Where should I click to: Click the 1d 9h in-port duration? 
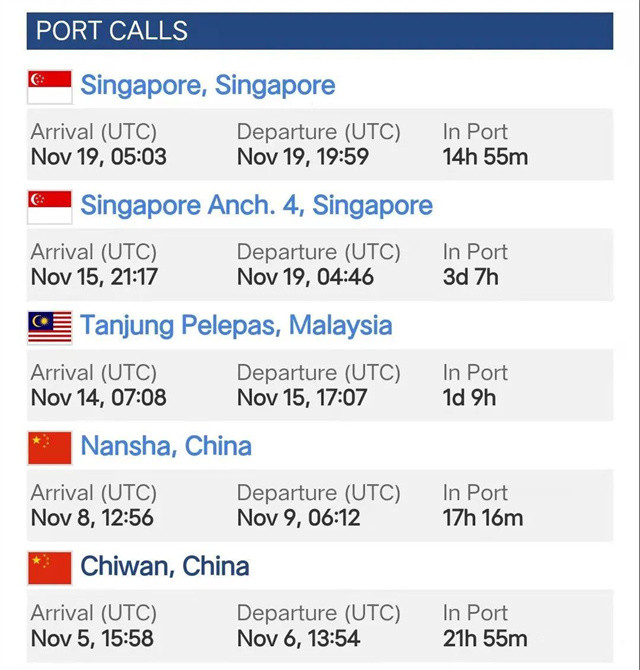tap(469, 398)
